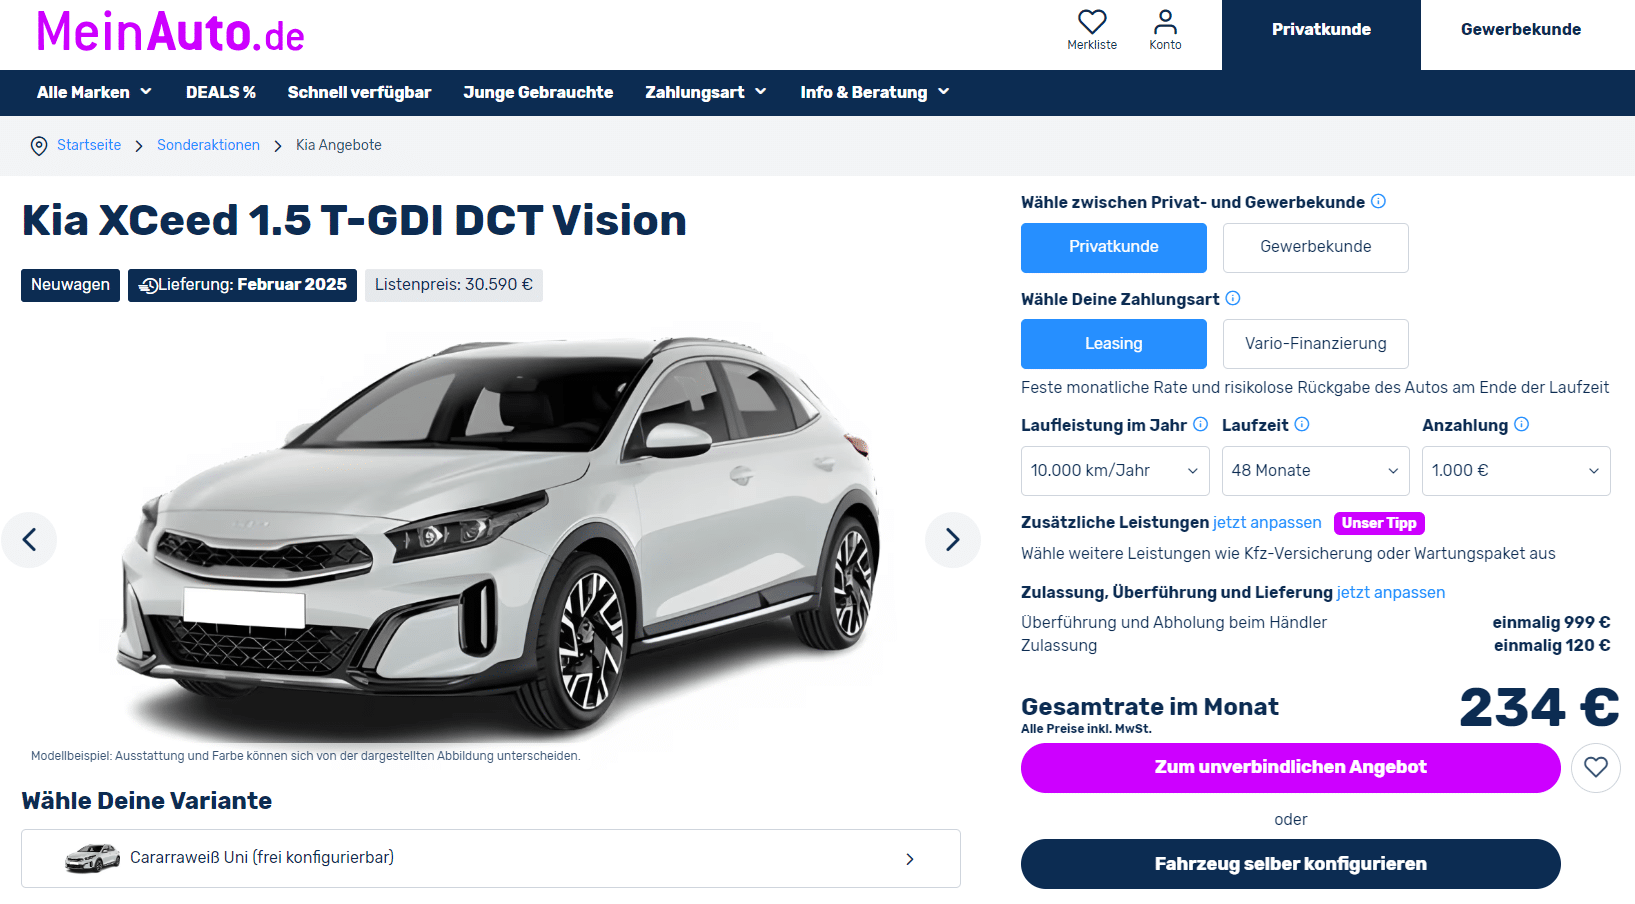Screen dimensions: 1635x904
Task: Open Schnell verfügbar navigation item
Action: [x=359, y=92]
